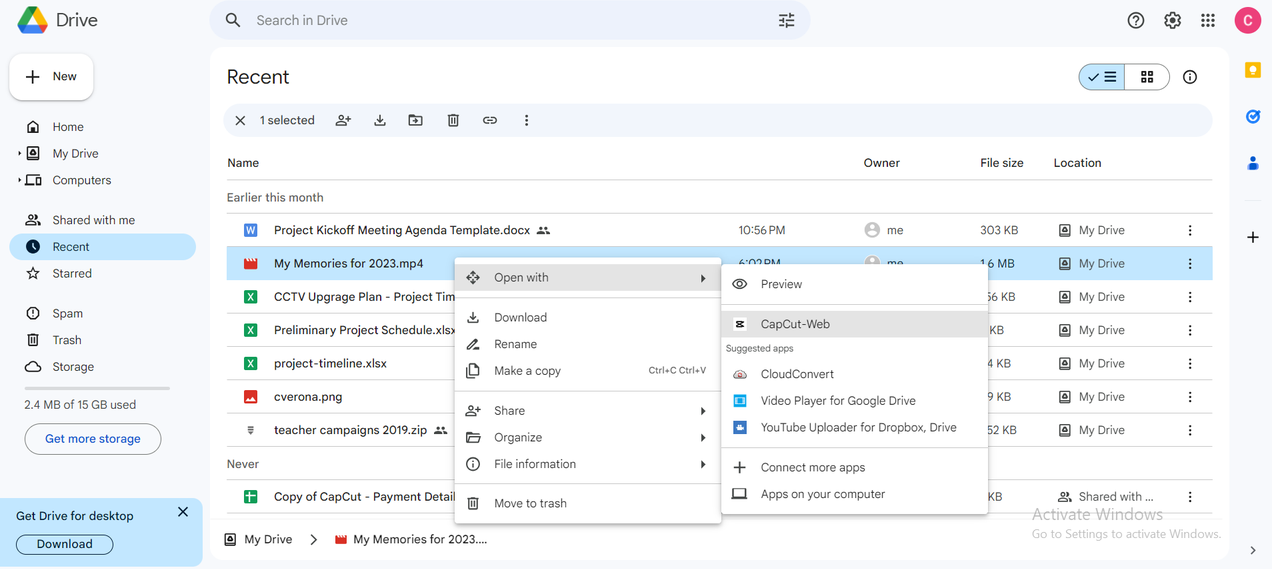The width and height of the screenshot is (1272, 569).
Task: Choose Rename from context menu
Action: (588, 344)
